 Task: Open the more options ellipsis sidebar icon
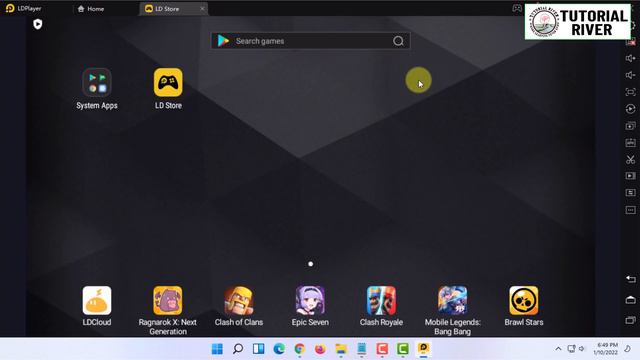[x=631, y=210]
